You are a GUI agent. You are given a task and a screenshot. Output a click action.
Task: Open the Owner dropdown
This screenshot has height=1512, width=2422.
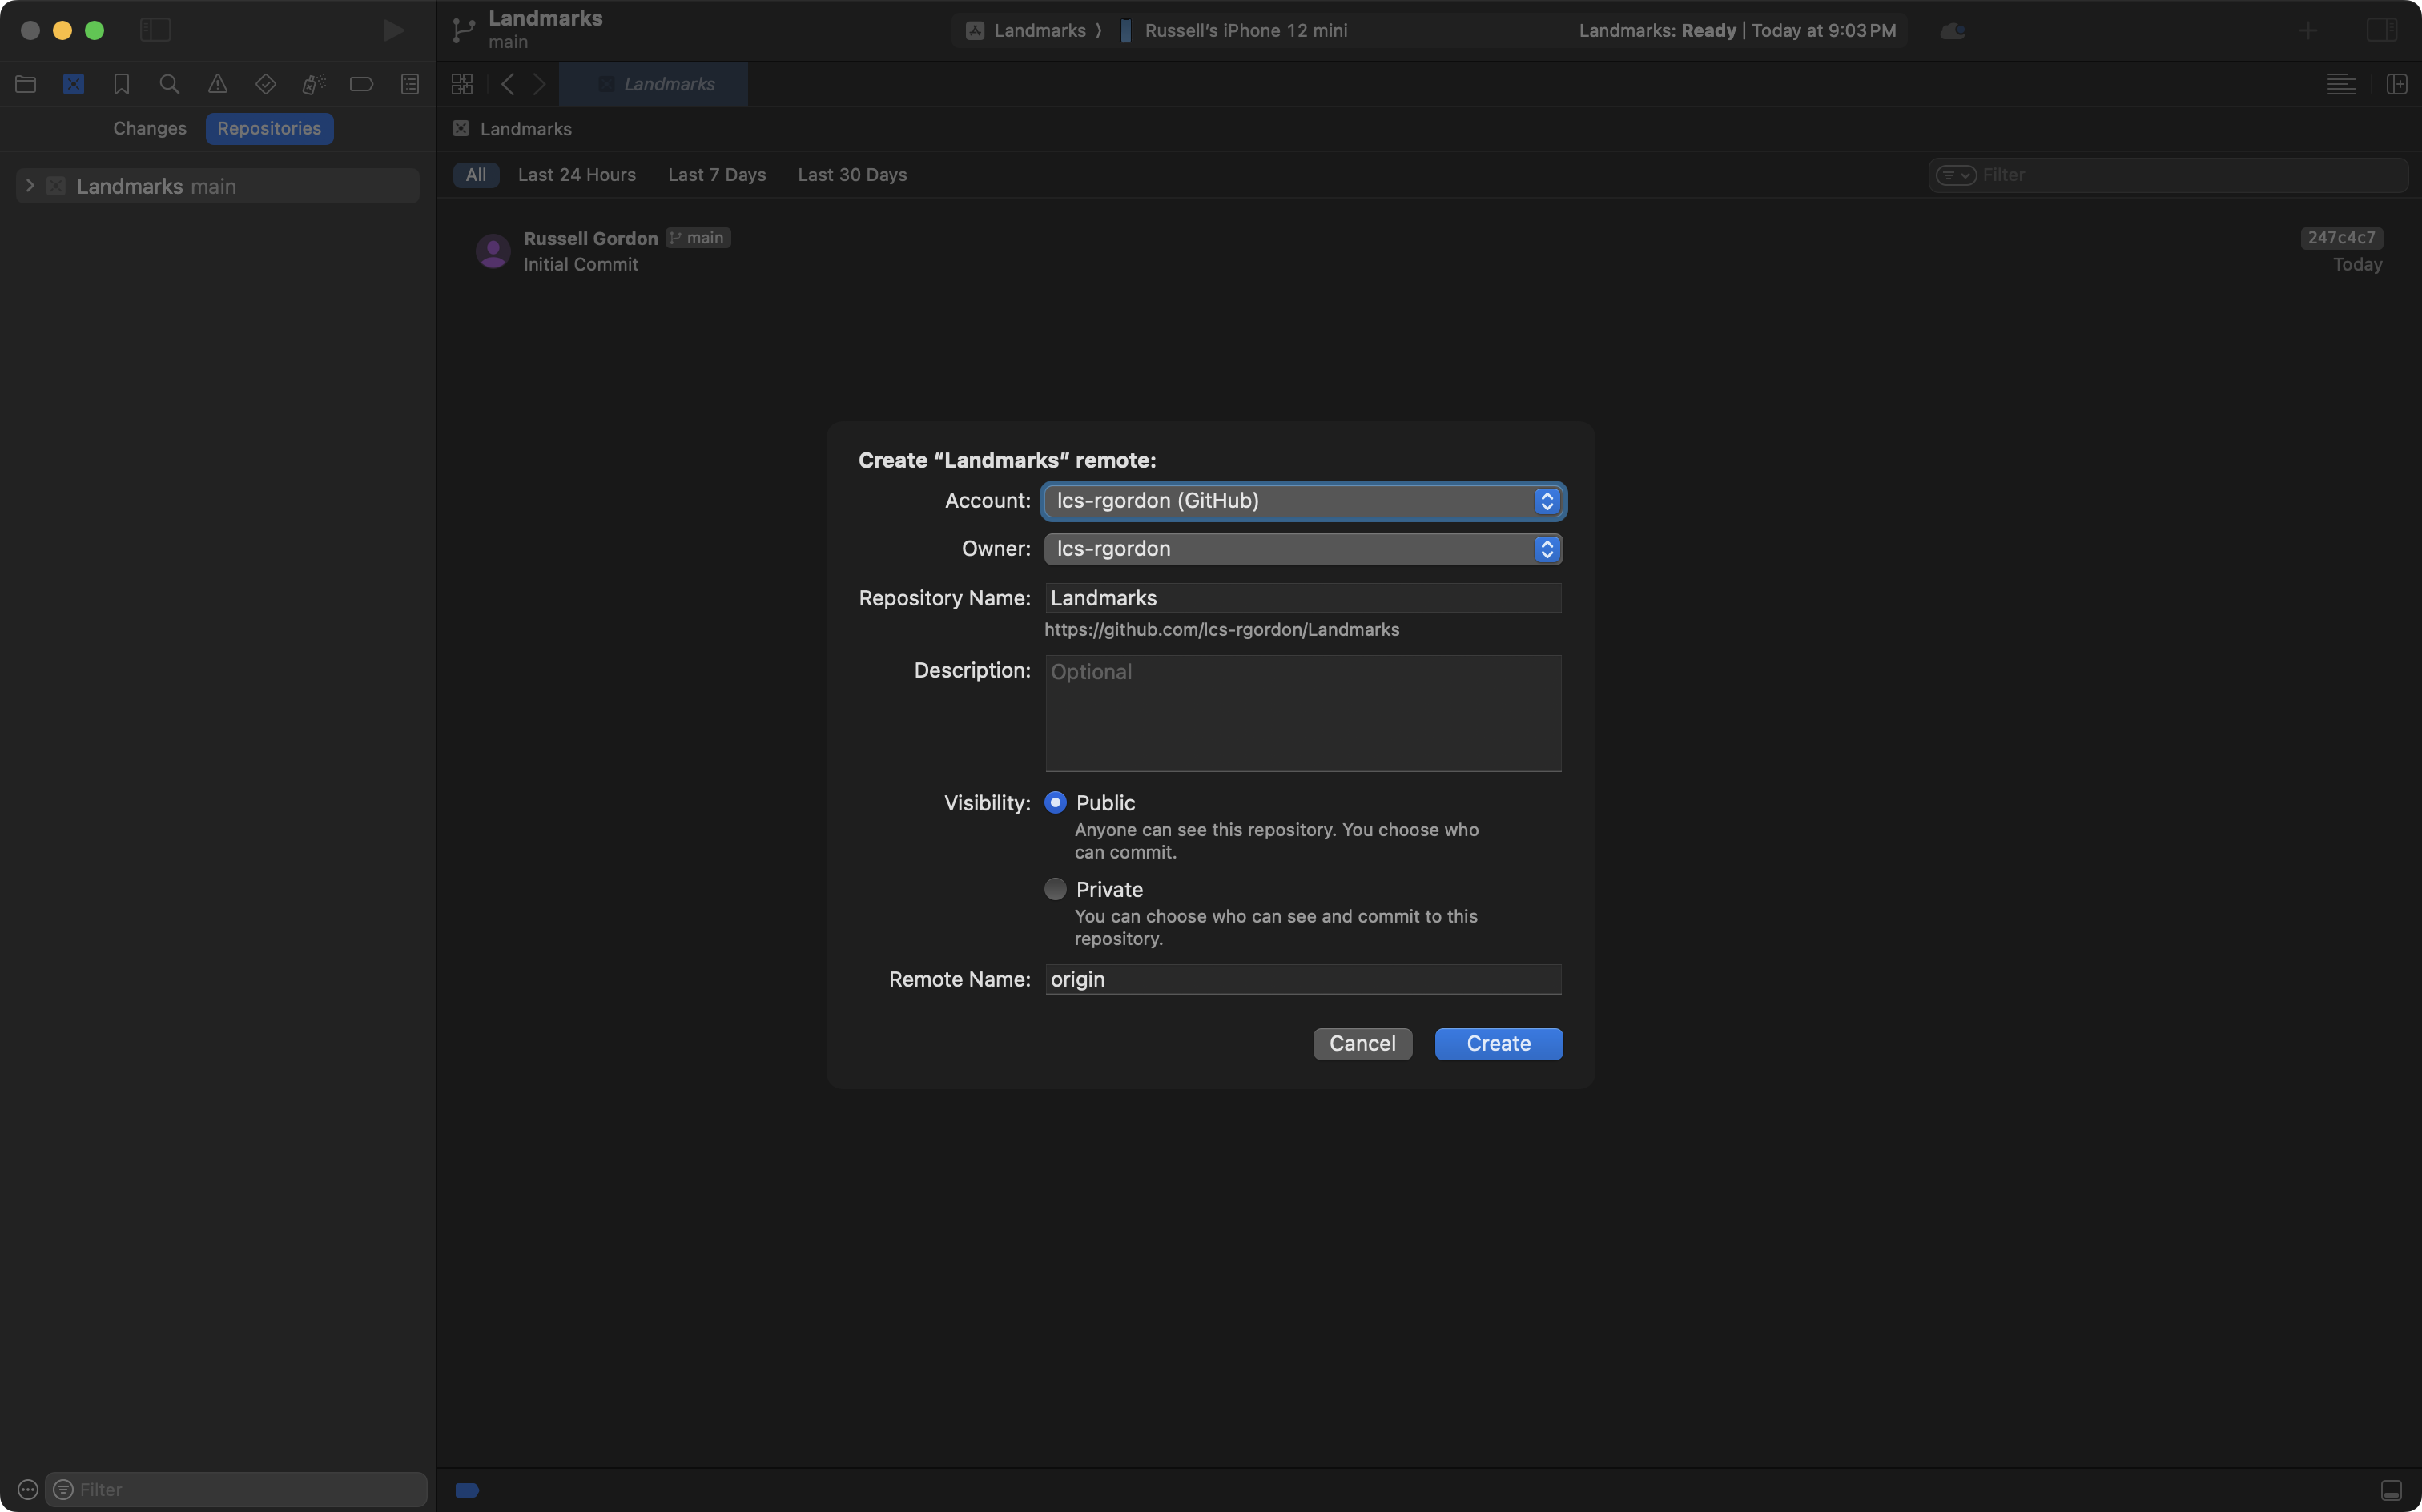pyautogui.click(x=1302, y=549)
